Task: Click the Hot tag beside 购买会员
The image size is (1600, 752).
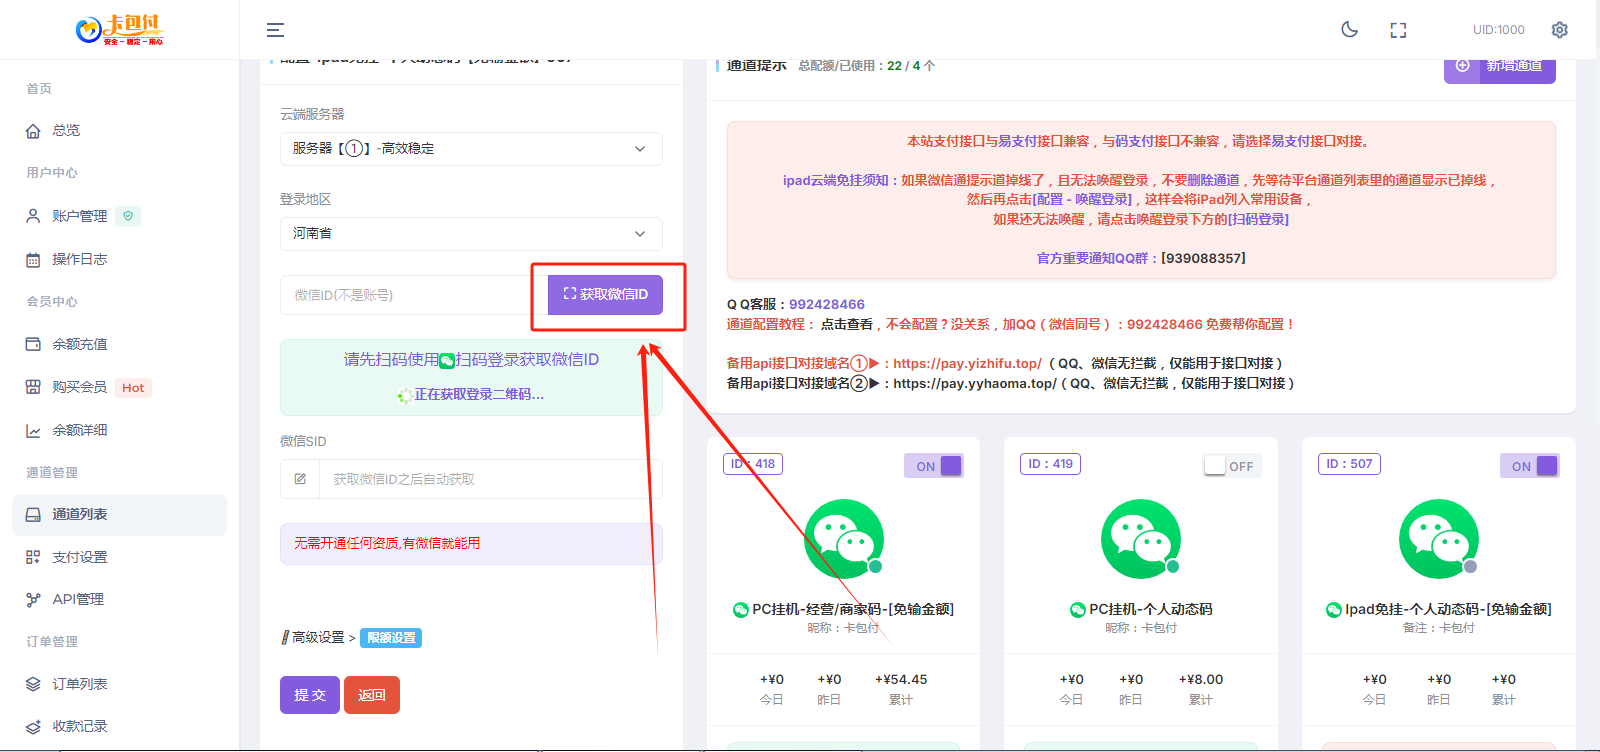Action: (133, 388)
